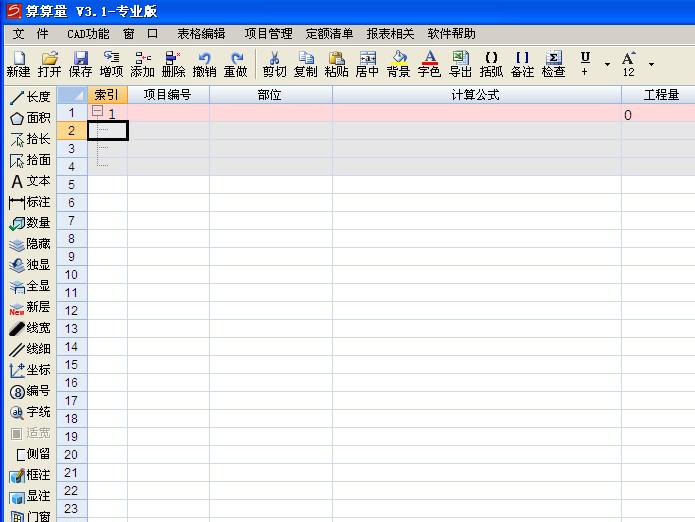Screen dimensions: 695x522
Task: Click the 检查 sigma check icon
Action: [553, 64]
